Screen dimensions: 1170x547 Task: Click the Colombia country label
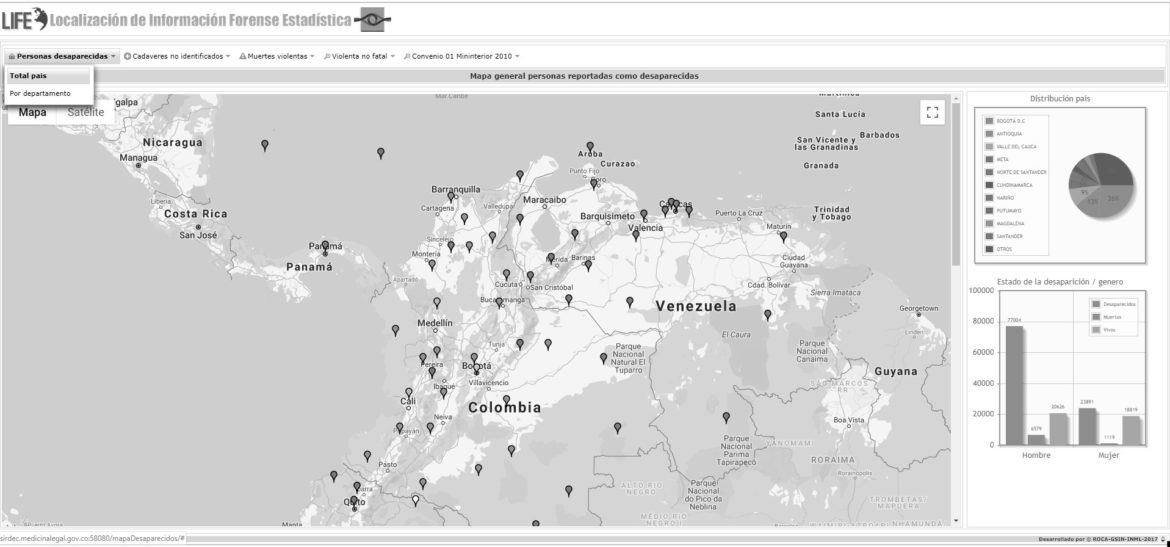tap(504, 408)
